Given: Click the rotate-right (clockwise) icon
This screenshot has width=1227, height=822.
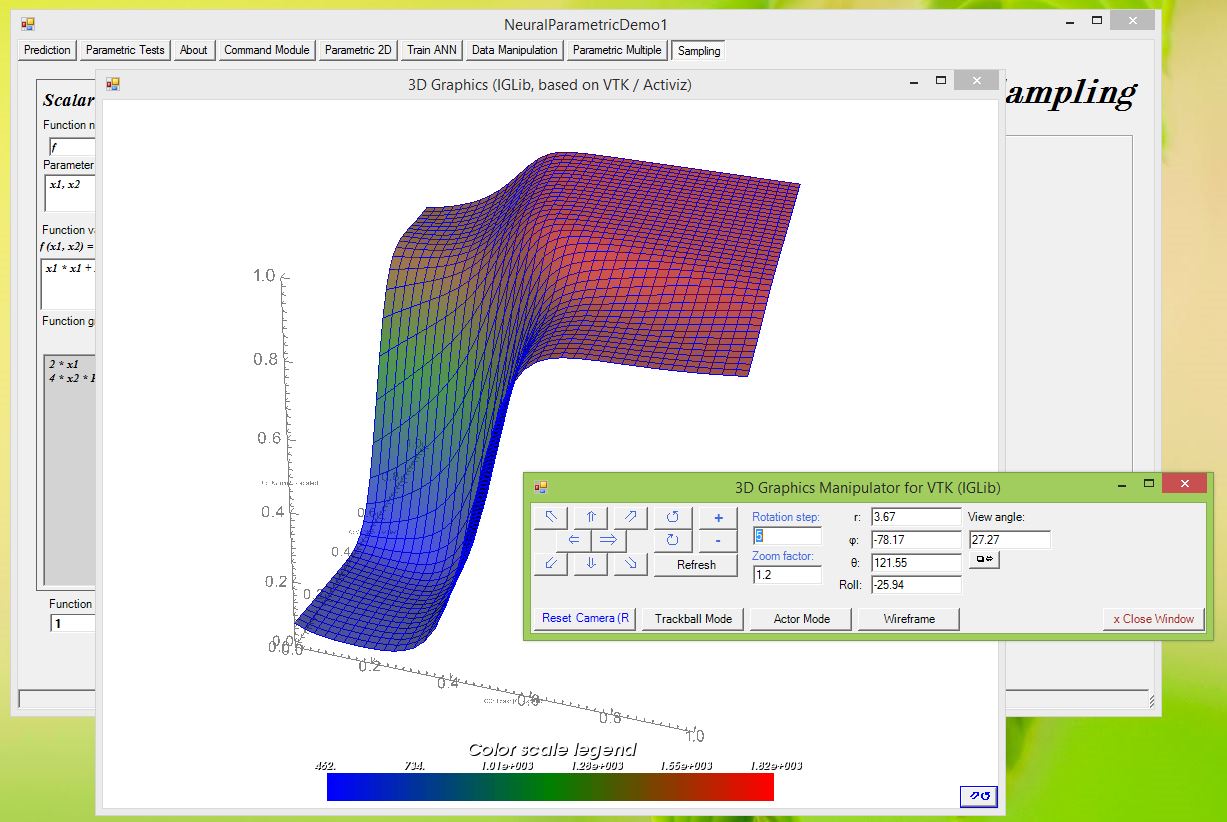Looking at the screenshot, I should (672, 540).
